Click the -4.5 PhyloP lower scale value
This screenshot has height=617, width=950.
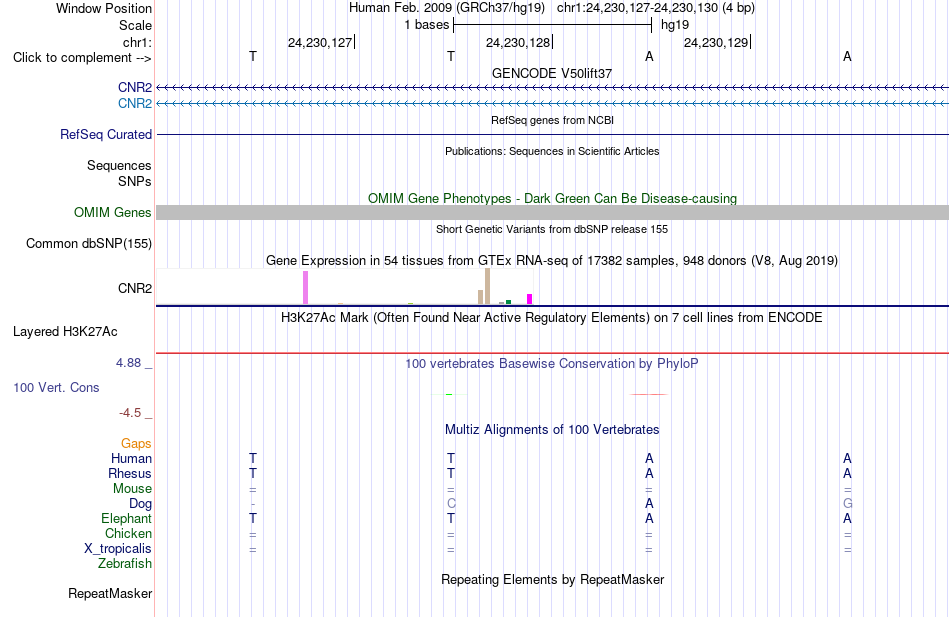point(130,413)
